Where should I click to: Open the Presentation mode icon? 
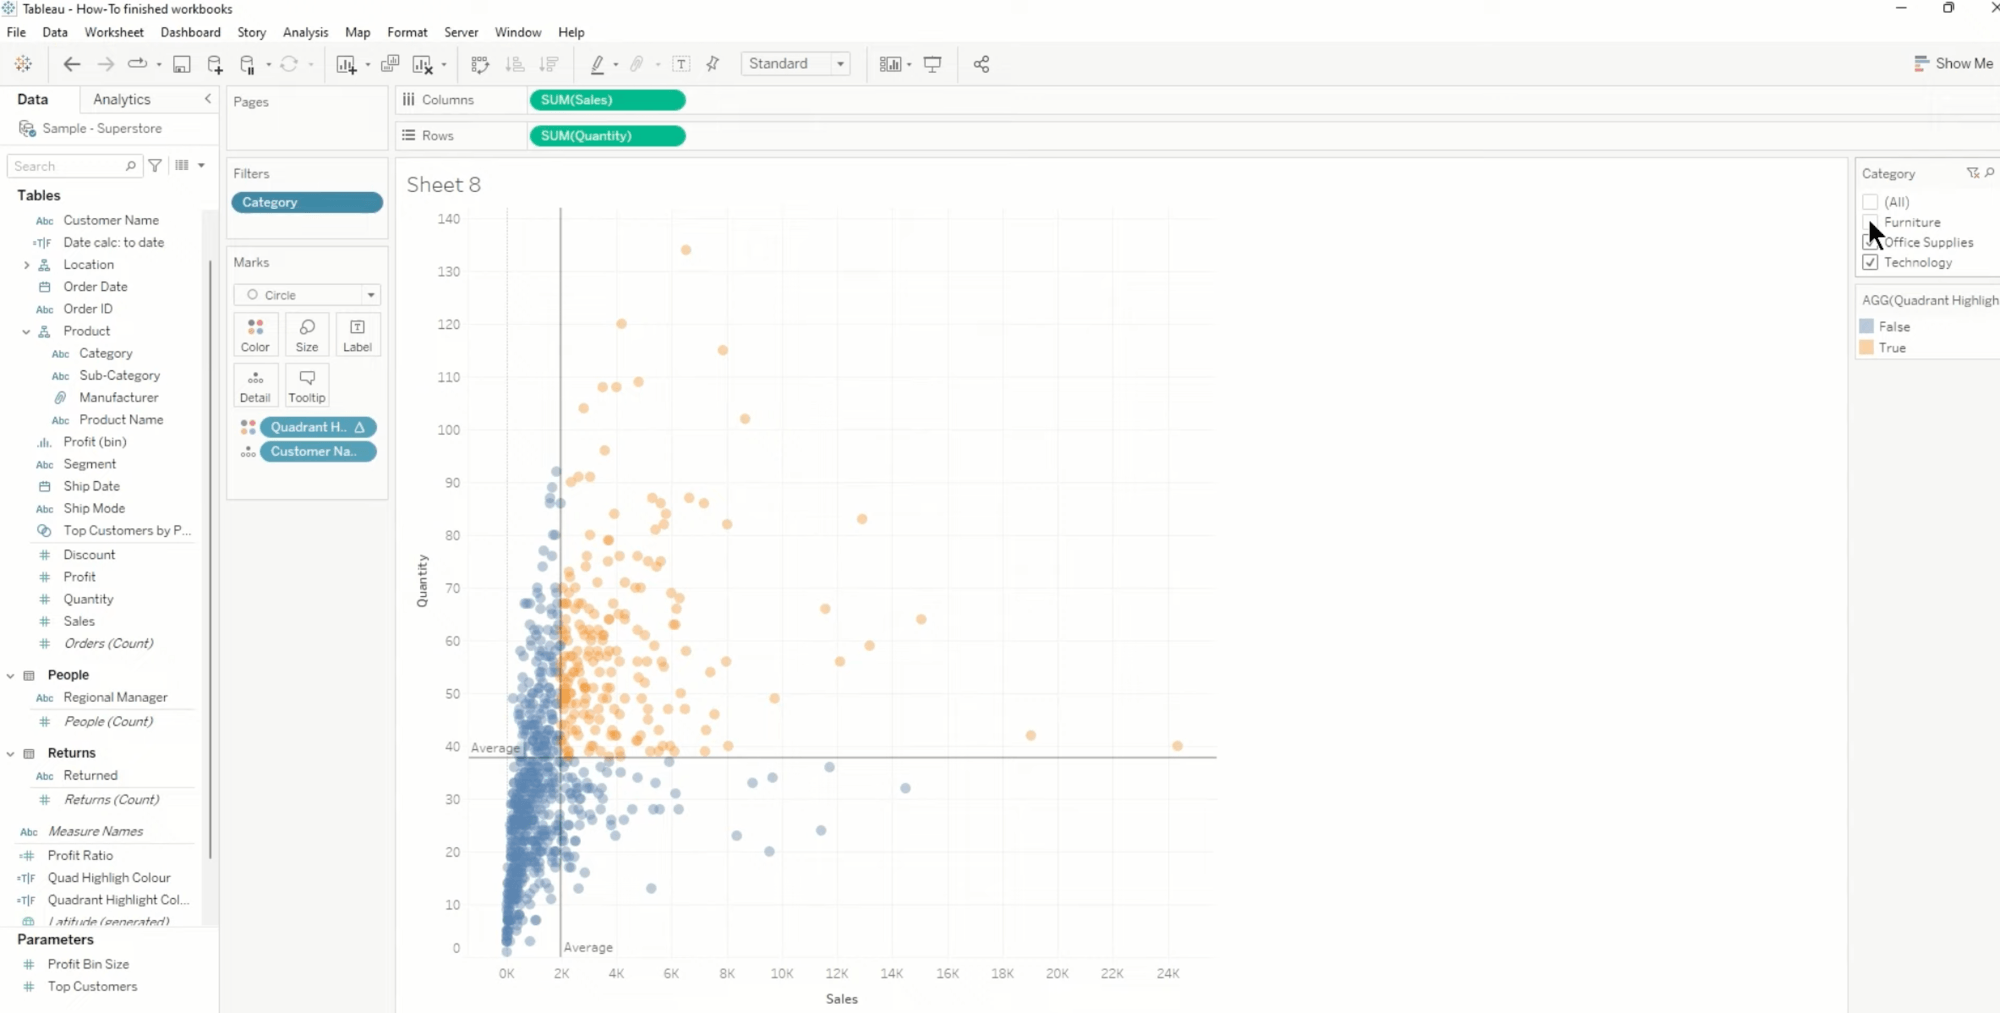pyautogui.click(x=932, y=64)
